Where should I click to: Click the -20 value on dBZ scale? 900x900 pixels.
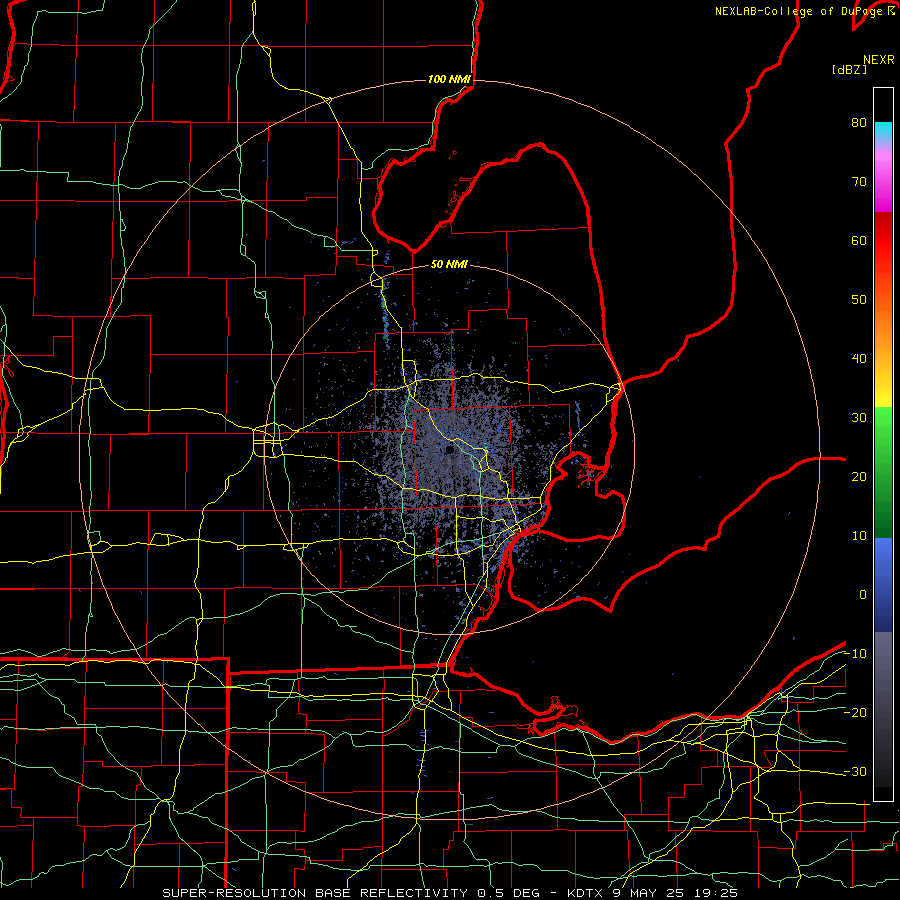click(x=855, y=712)
